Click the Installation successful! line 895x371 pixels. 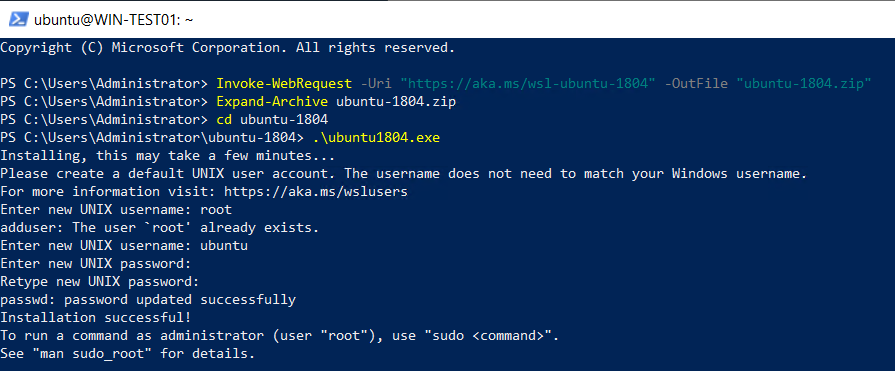pos(96,317)
